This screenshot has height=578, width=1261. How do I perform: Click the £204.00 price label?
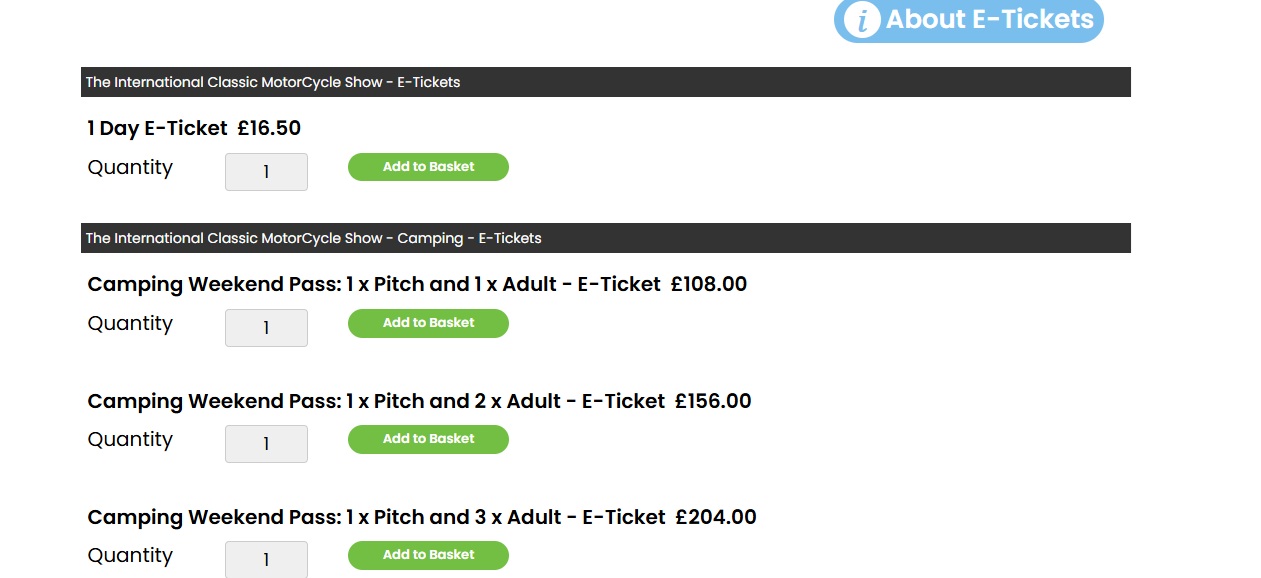[x=717, y=517]
